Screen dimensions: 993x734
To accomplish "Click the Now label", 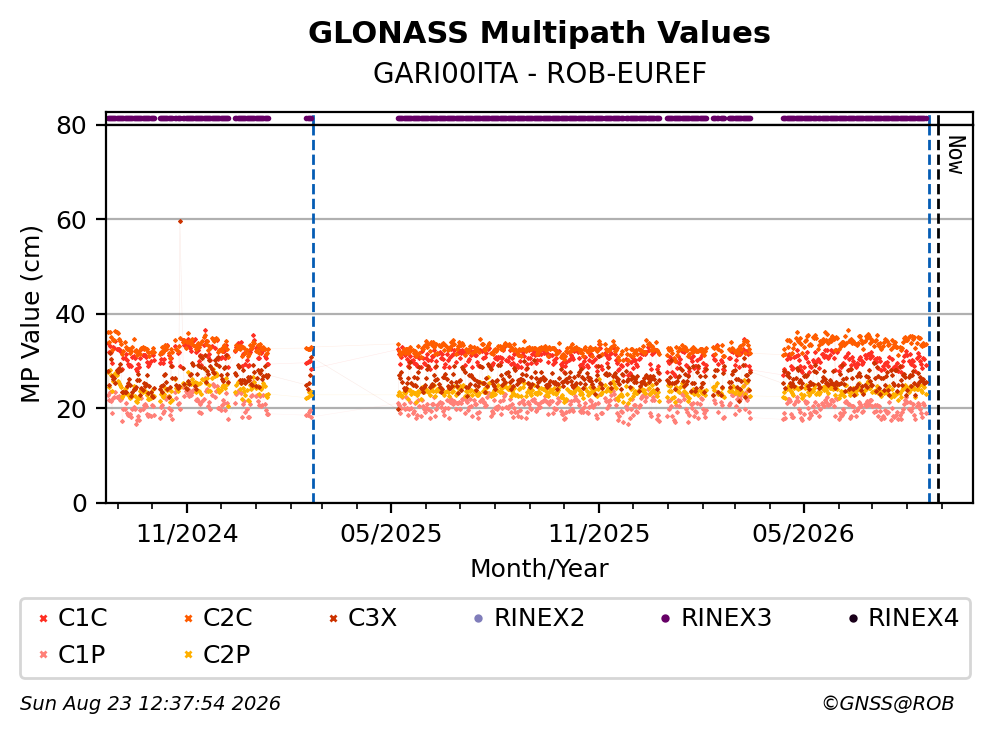I will point(956,155).
